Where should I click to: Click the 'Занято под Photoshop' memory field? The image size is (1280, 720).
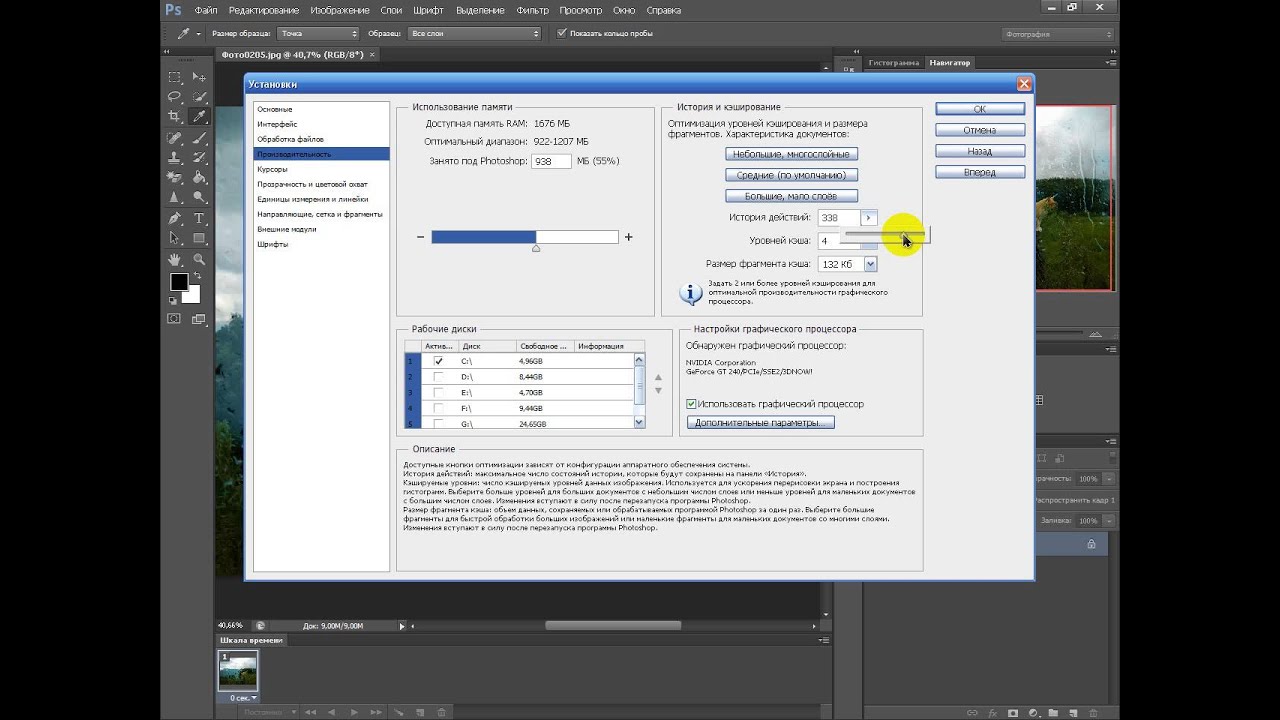point(551,161)
